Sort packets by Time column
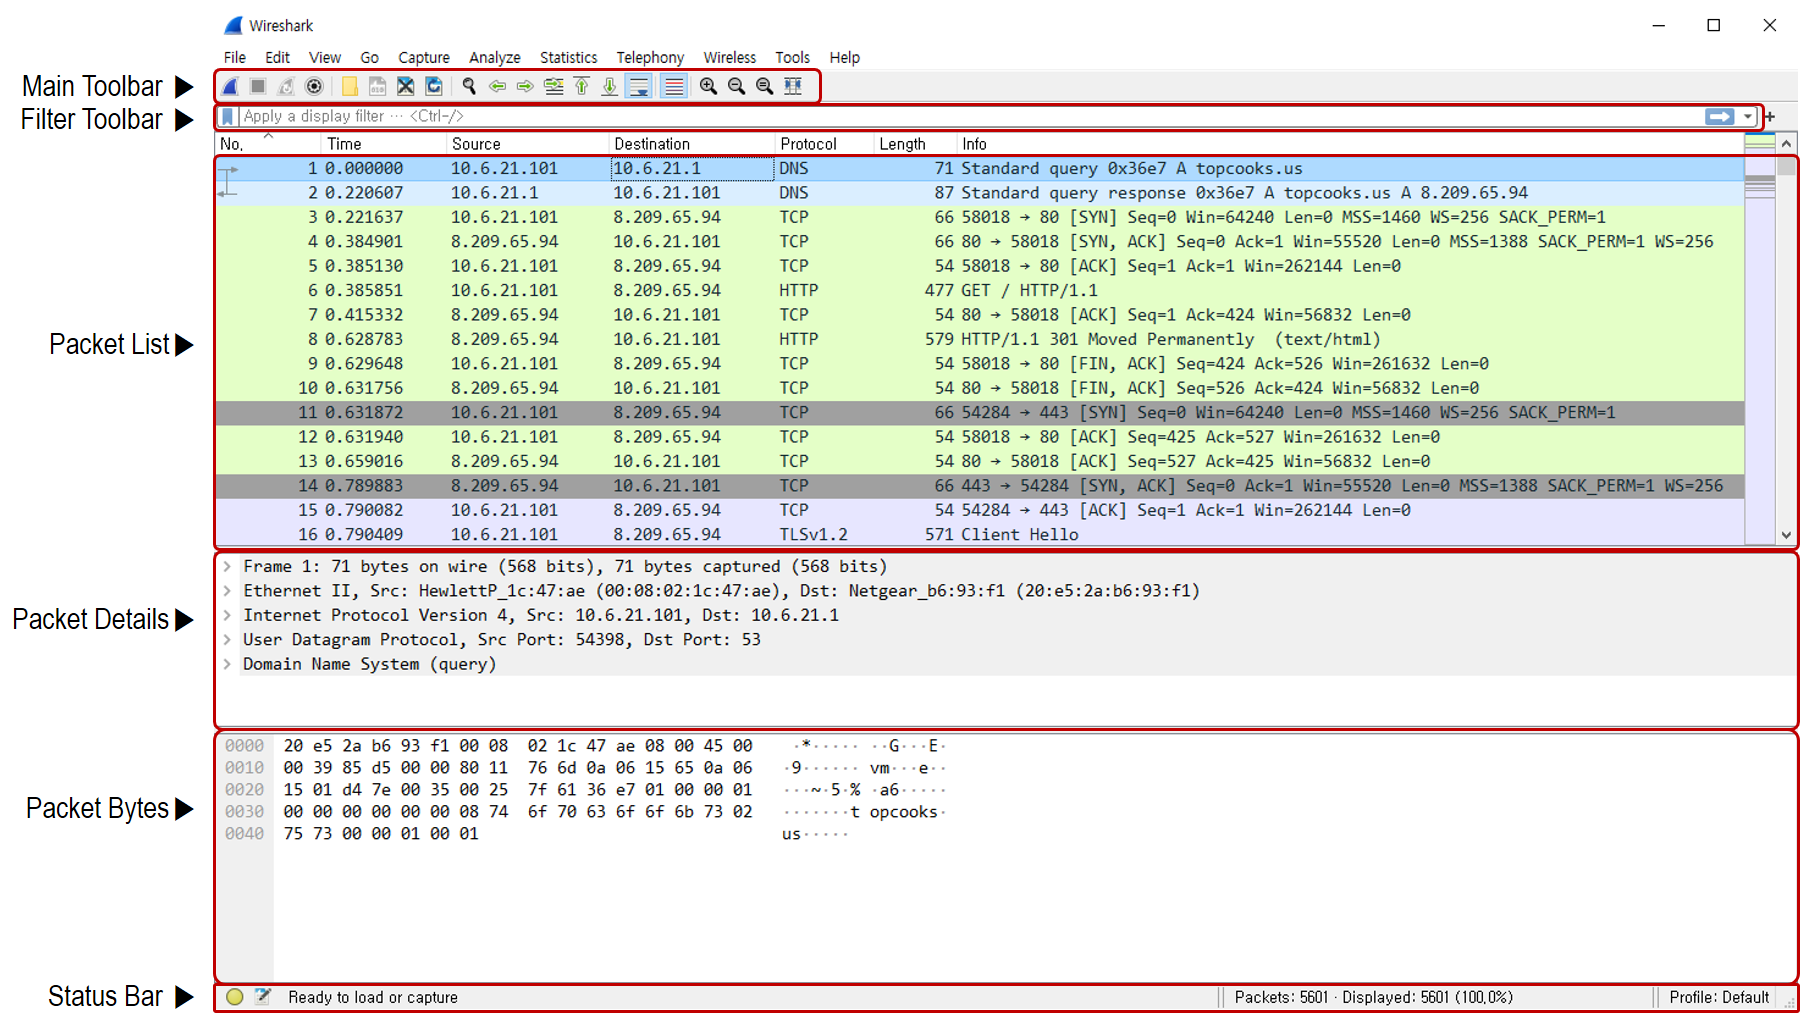1809x1029 pixels. (x=383, y=144)
